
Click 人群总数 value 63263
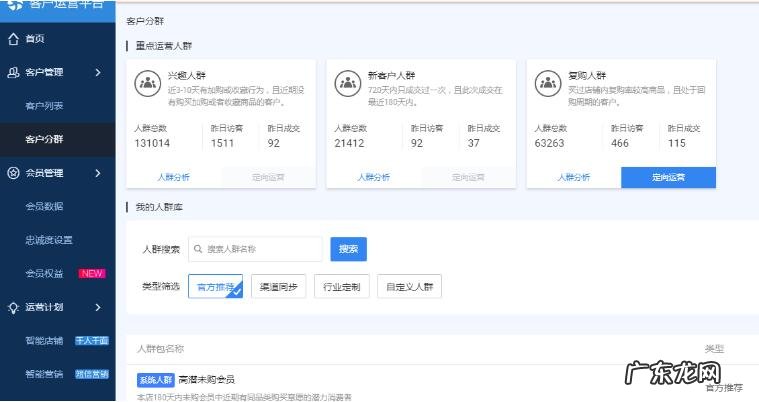549,143
